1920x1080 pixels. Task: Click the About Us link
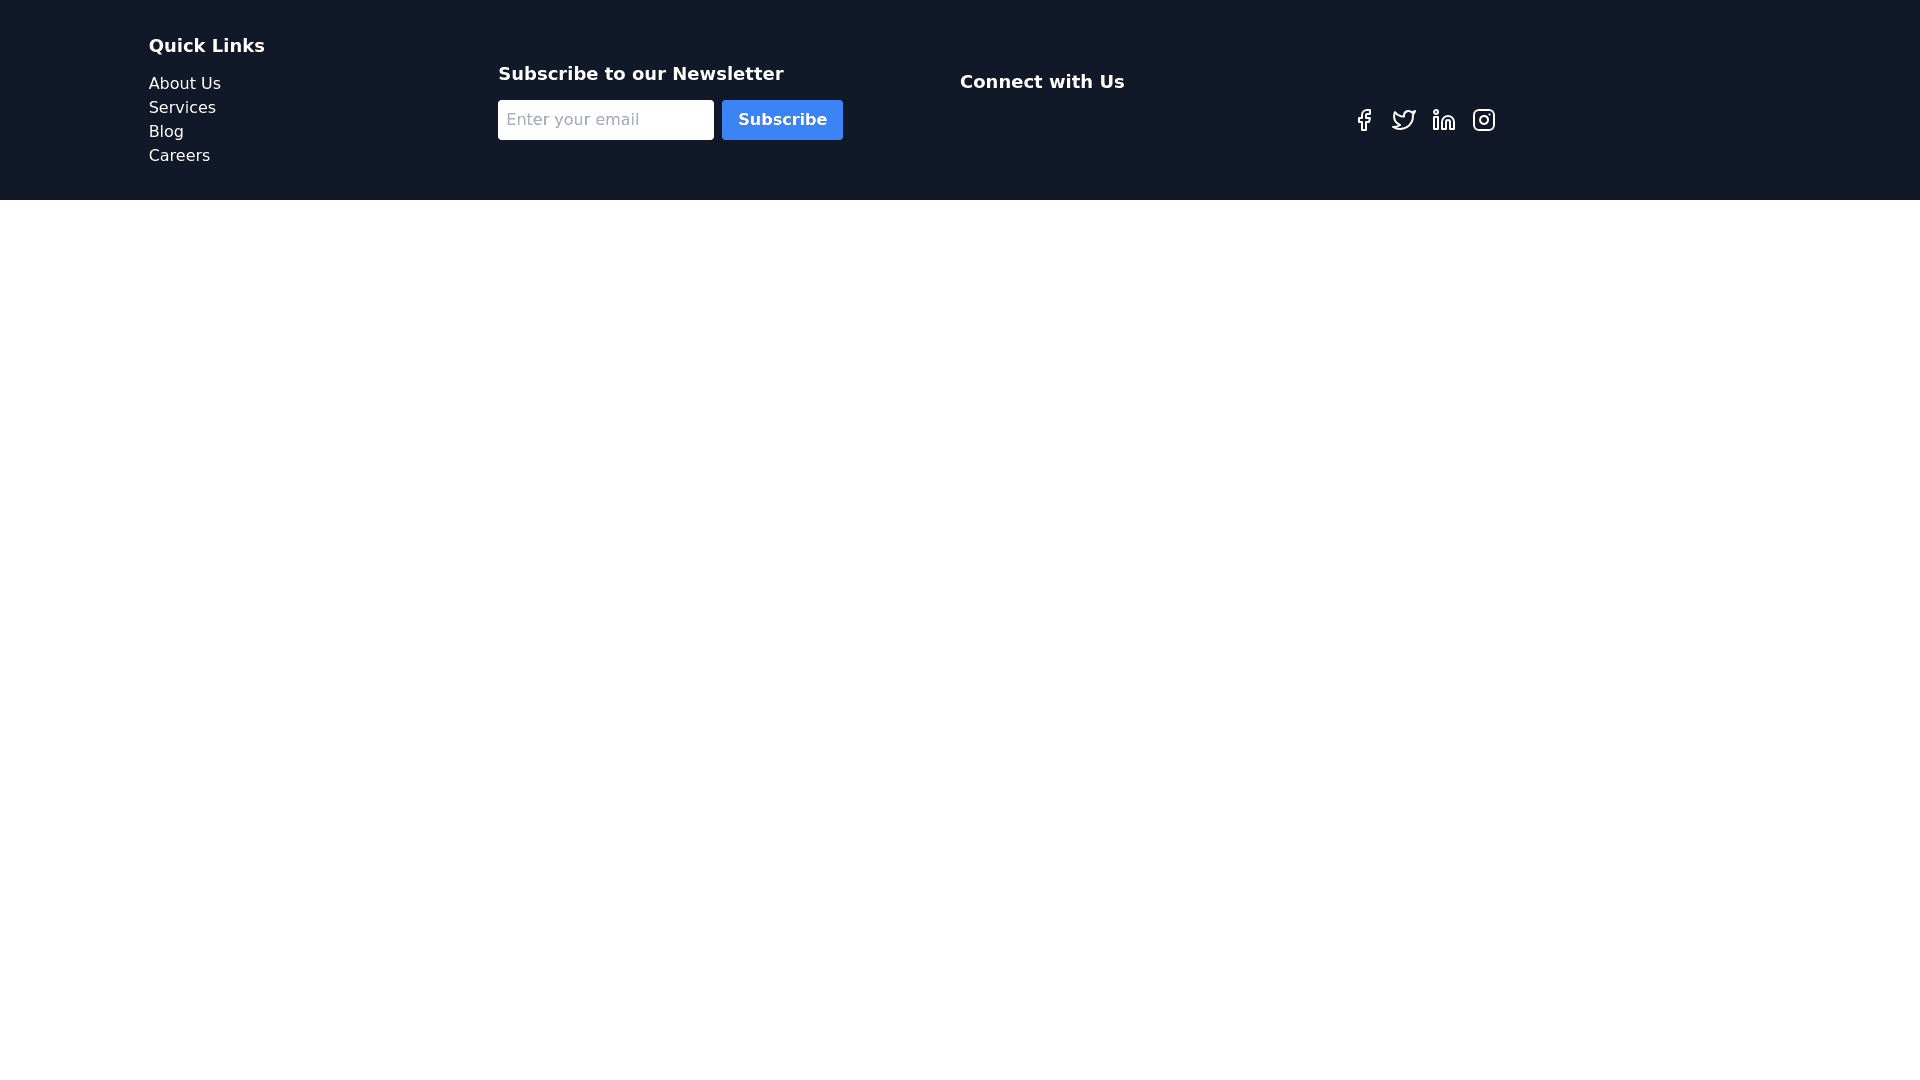pos(185,84)
